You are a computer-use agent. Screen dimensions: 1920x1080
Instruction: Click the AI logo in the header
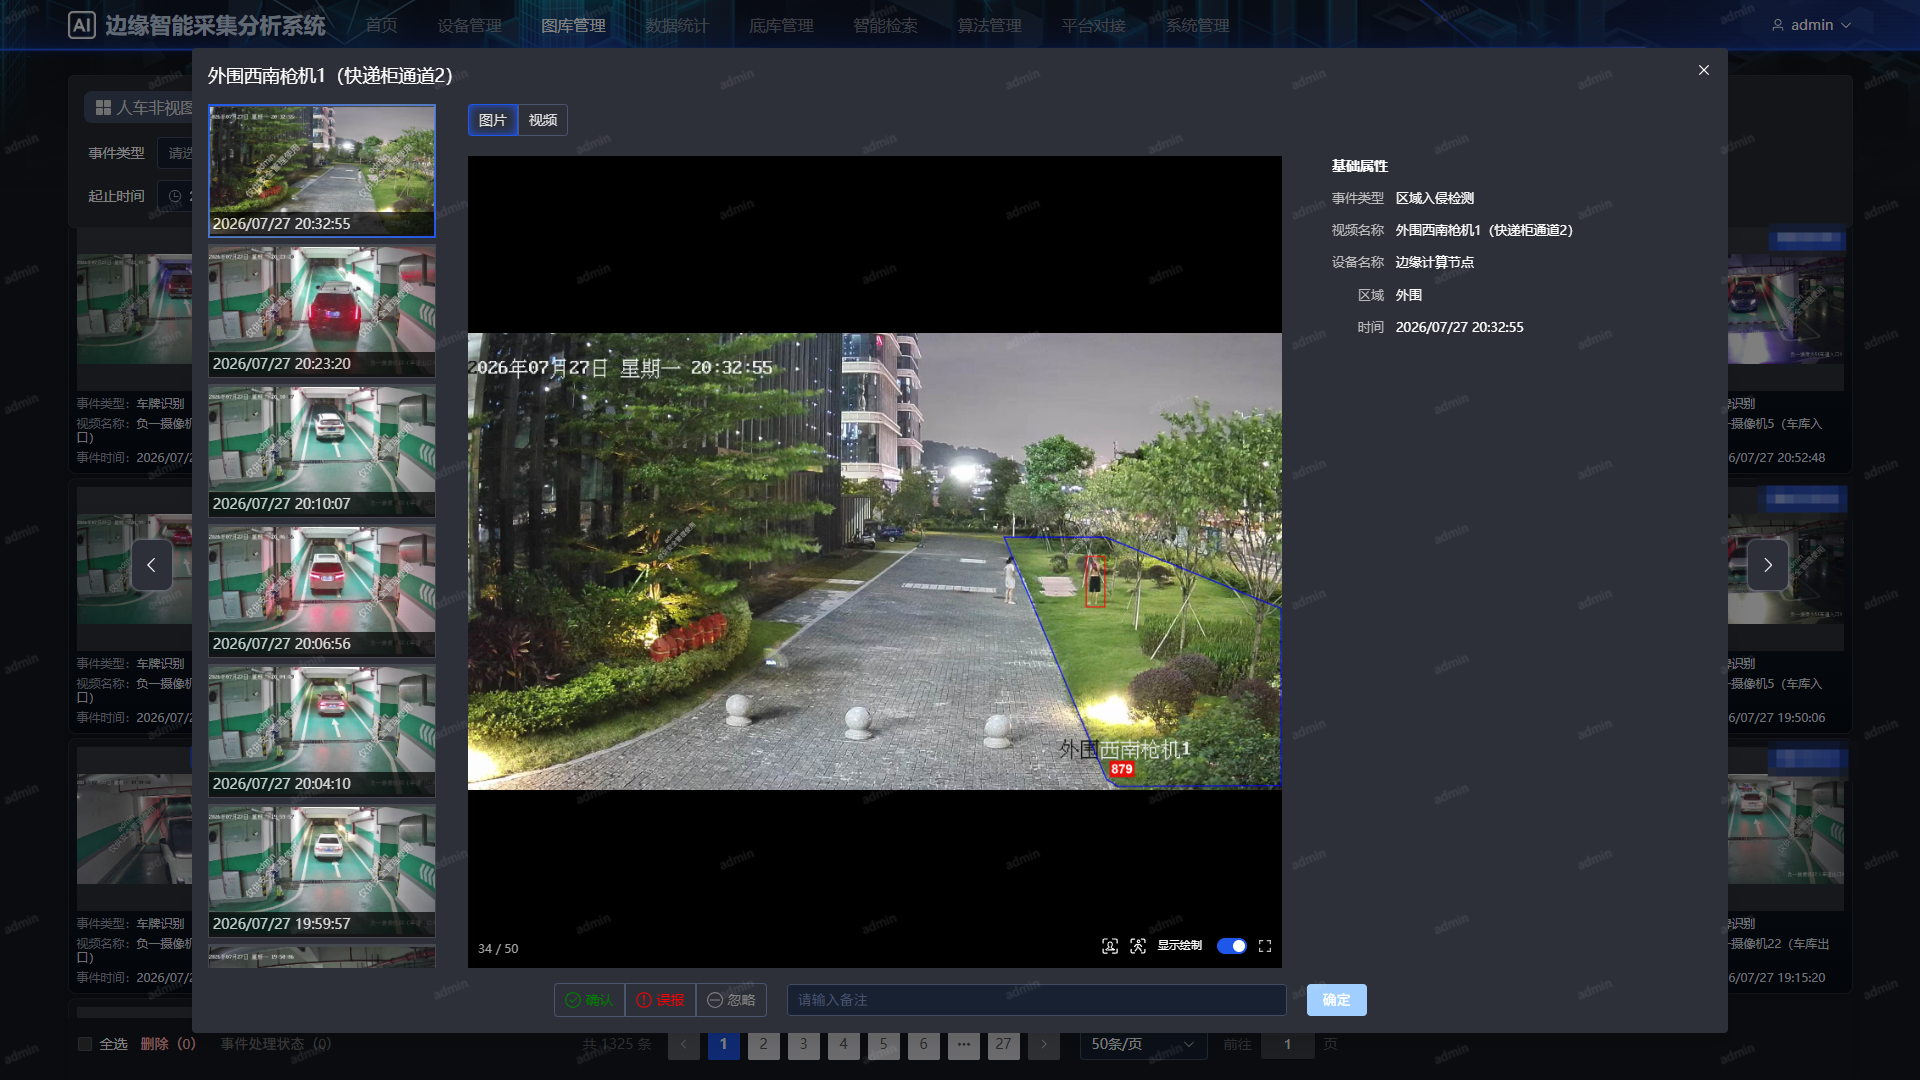tap(81, 25)
